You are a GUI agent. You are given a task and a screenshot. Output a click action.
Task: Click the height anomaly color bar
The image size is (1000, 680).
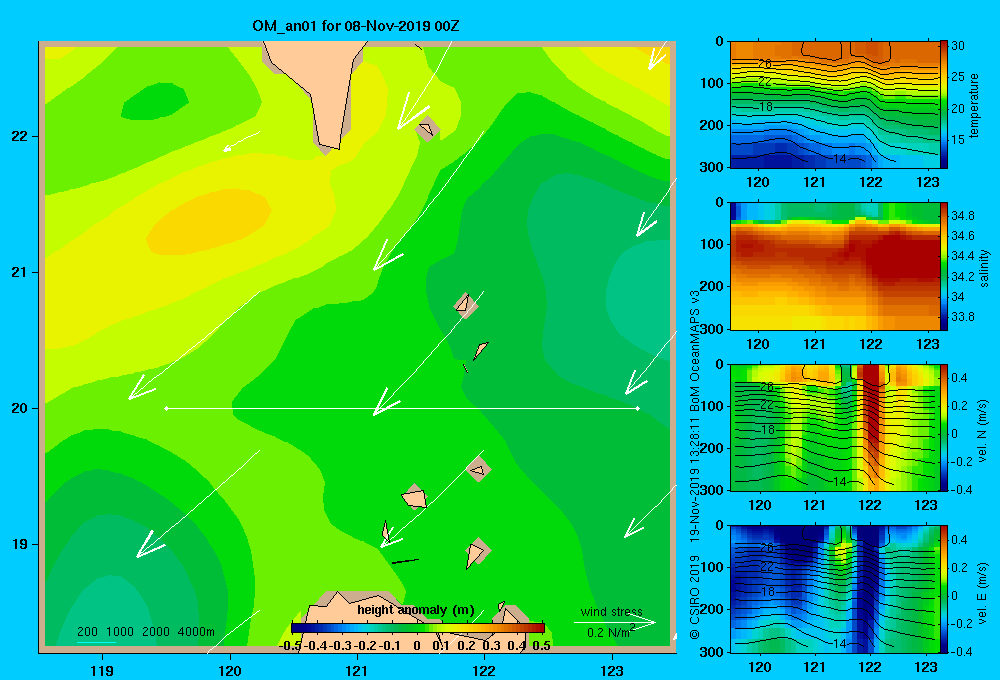[417, 628]
